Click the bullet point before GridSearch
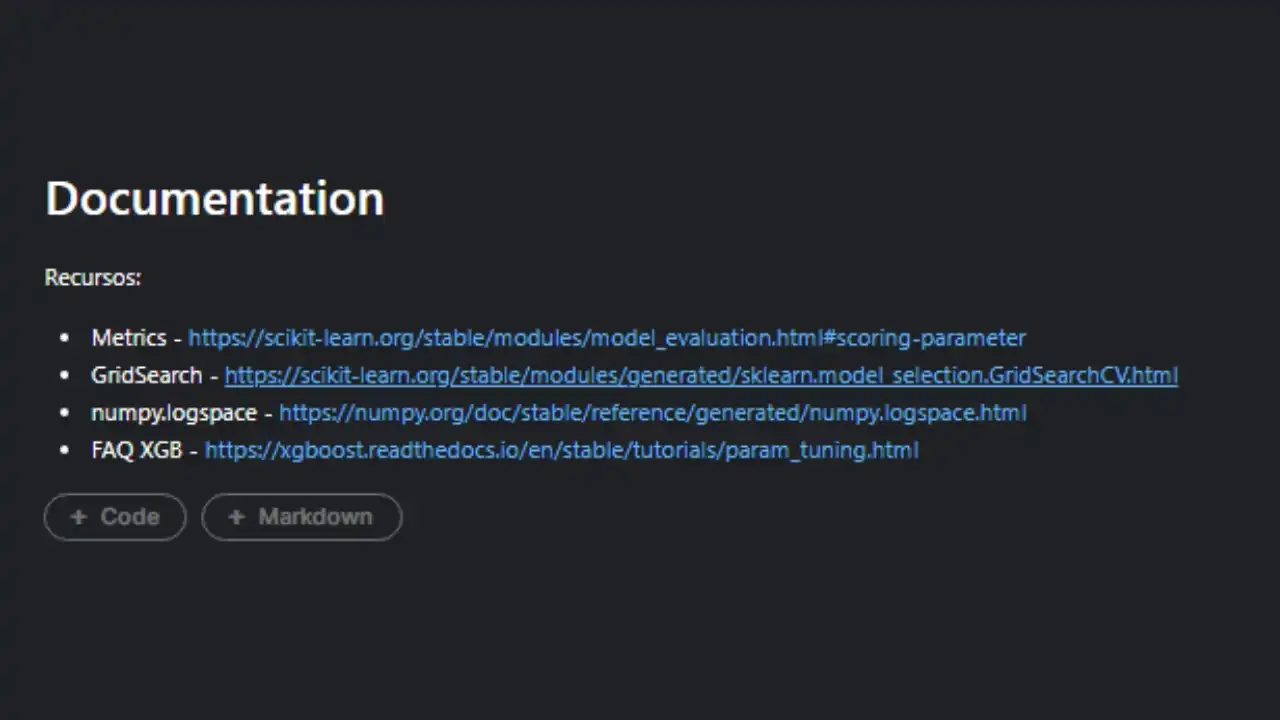The image size is (1280, 720). click(x=65, y=376)
